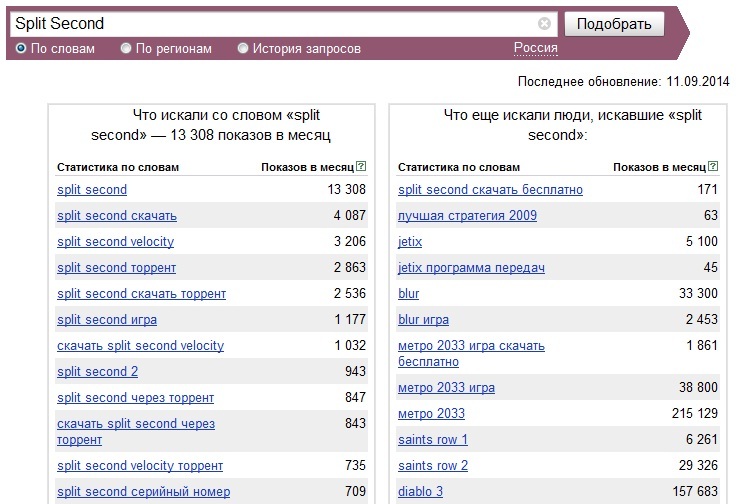Open the 'метро 2033' keyword link
Viewport: 741px width, 504px height.
[431, 414]
